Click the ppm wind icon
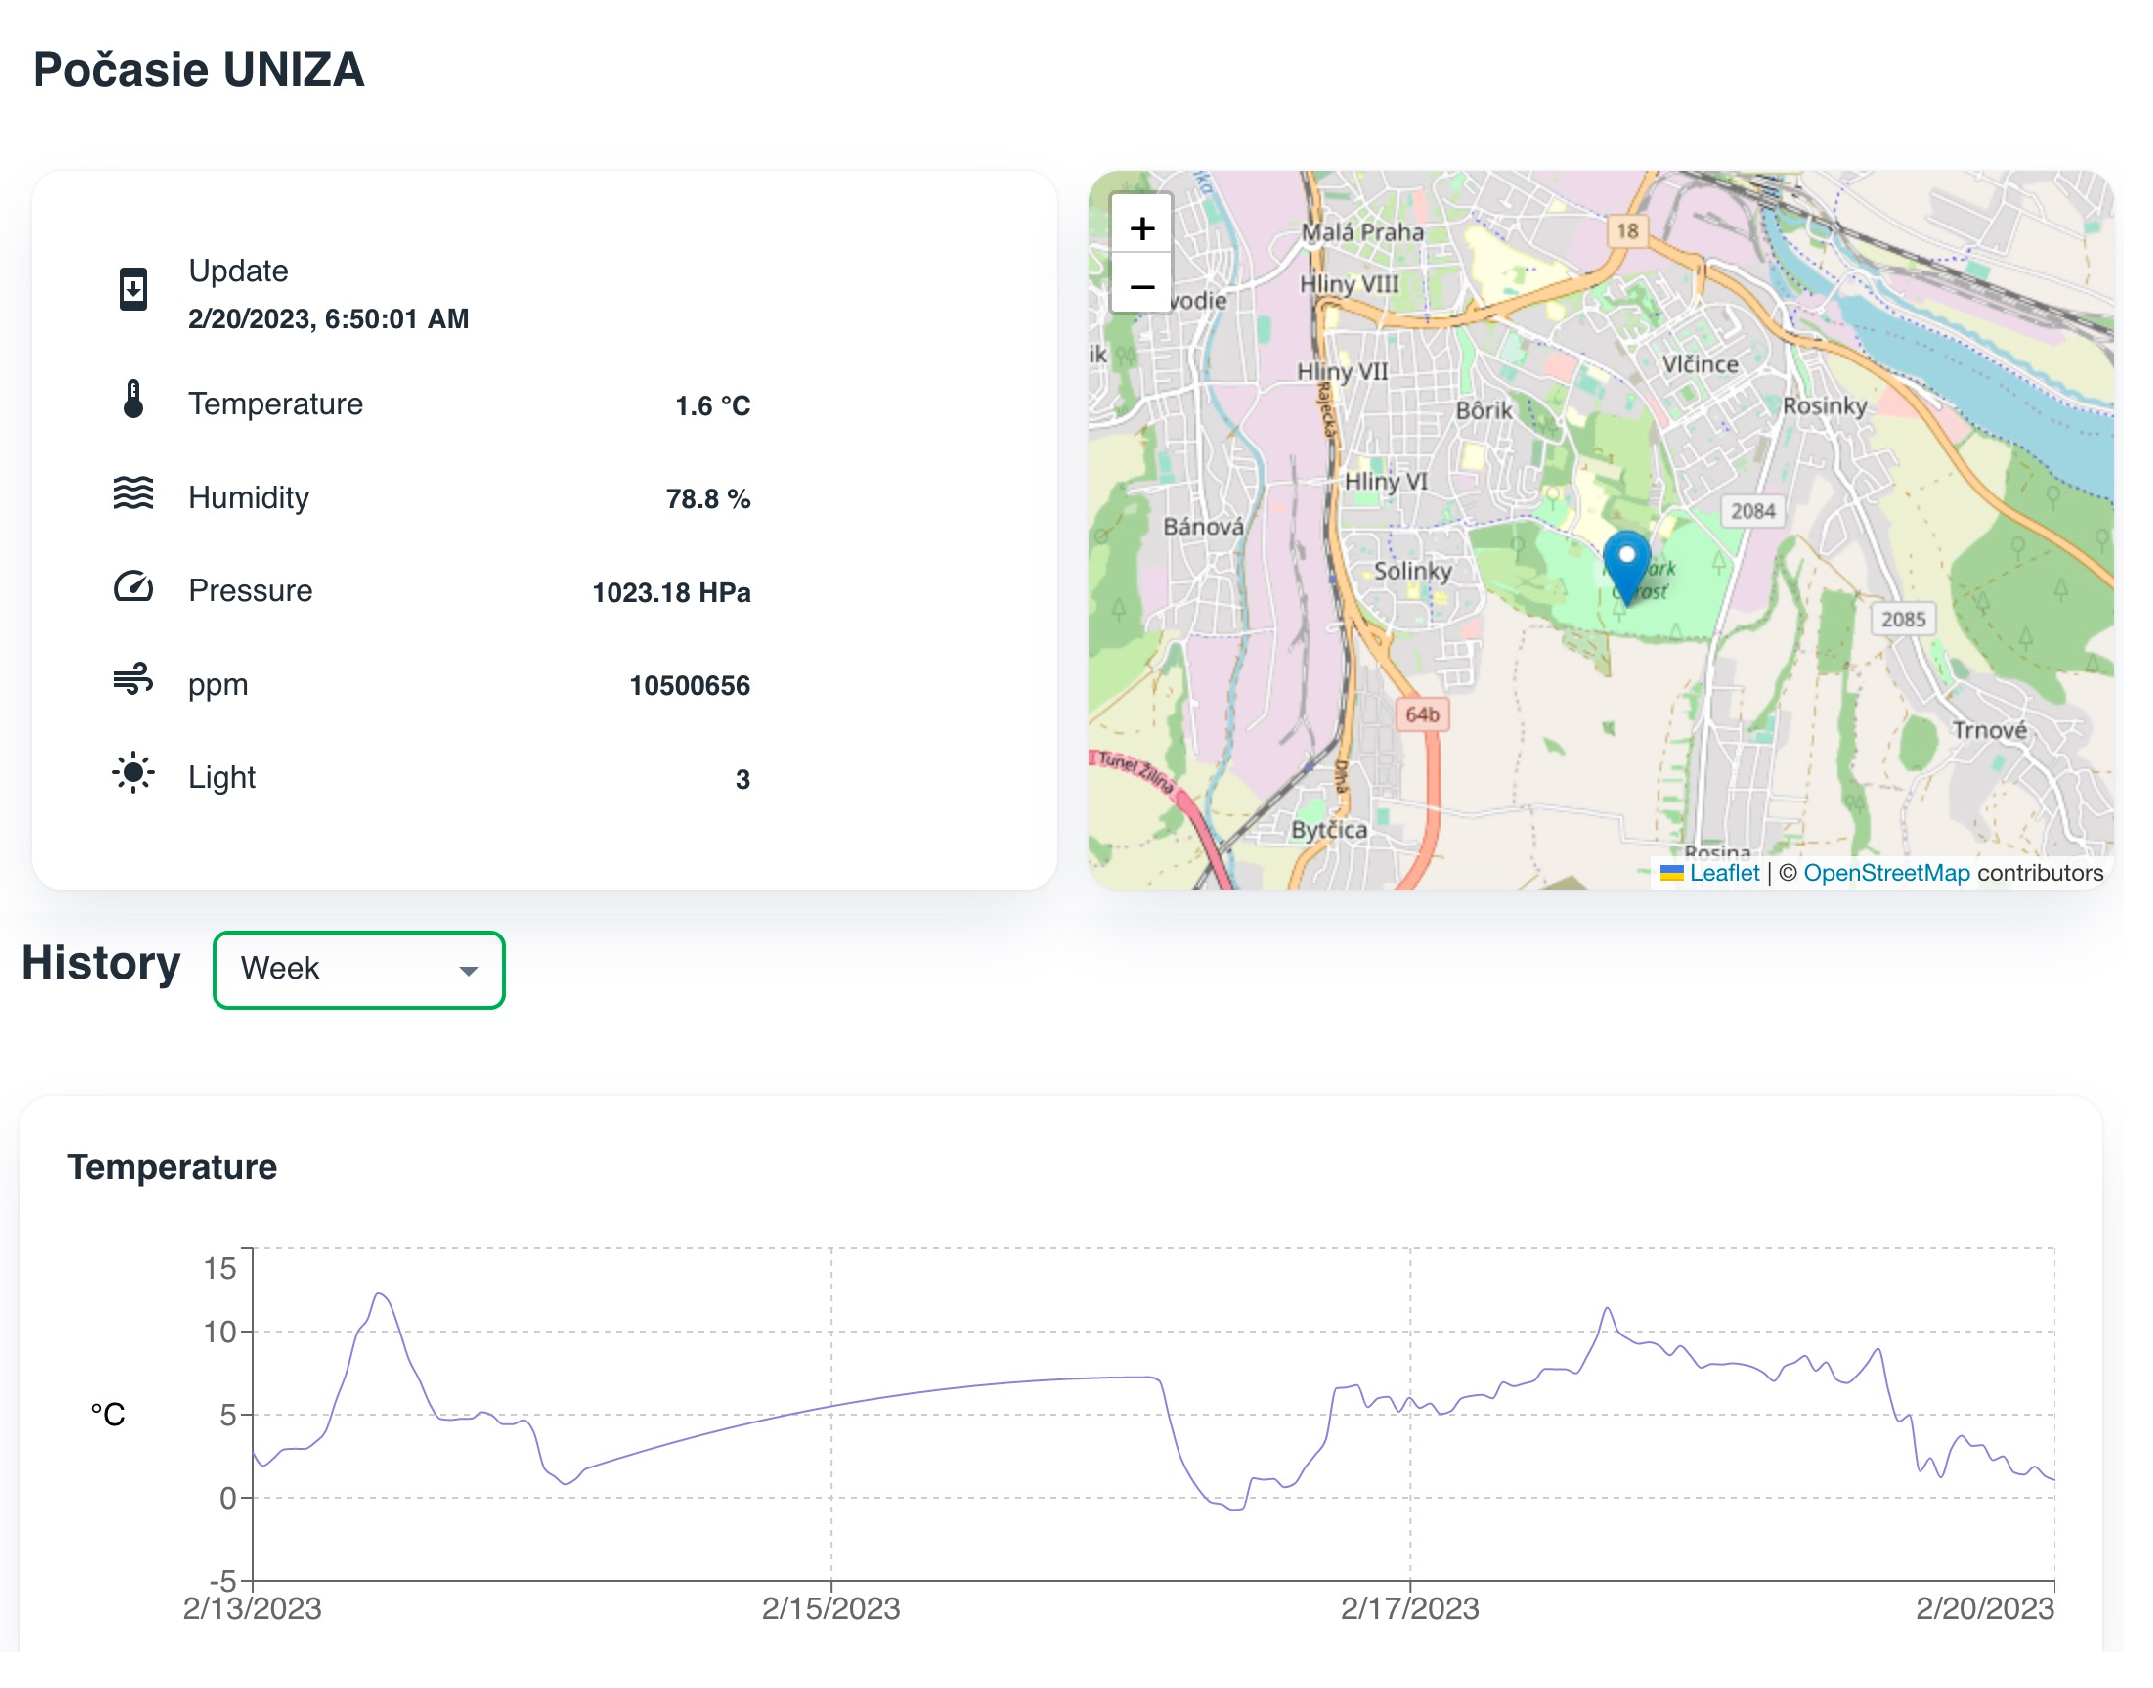The width and height of the screenshot is (2153, 1688). tap(133, 680)
